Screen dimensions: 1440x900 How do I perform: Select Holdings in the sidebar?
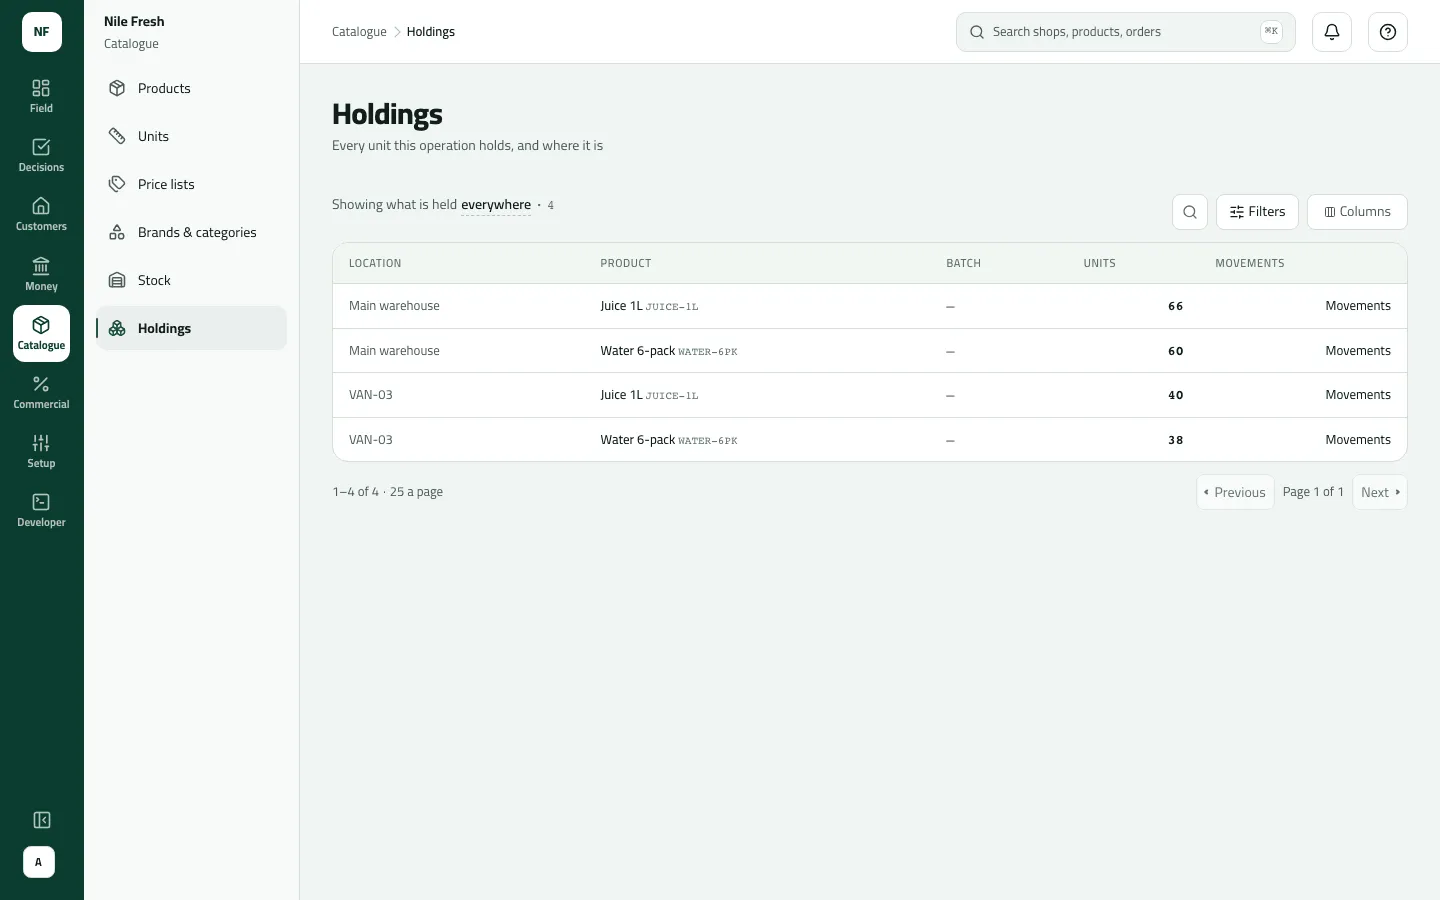tap(191, 328)
